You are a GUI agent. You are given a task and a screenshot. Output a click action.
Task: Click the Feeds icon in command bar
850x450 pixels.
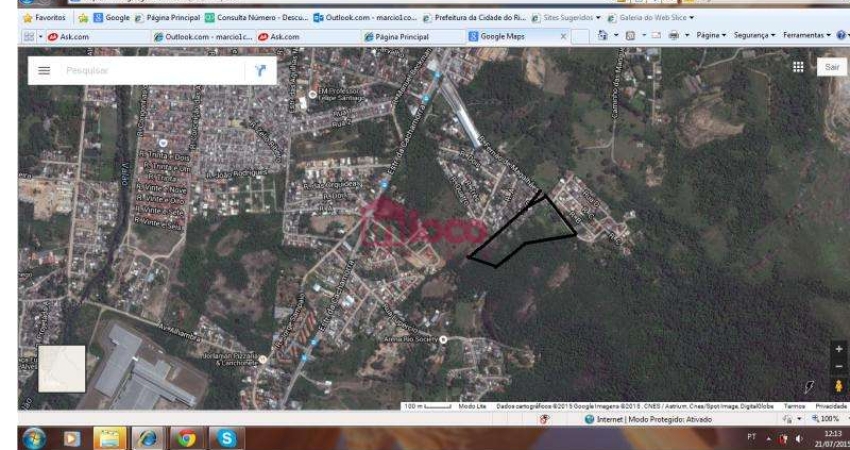click(x=630, y=35)
